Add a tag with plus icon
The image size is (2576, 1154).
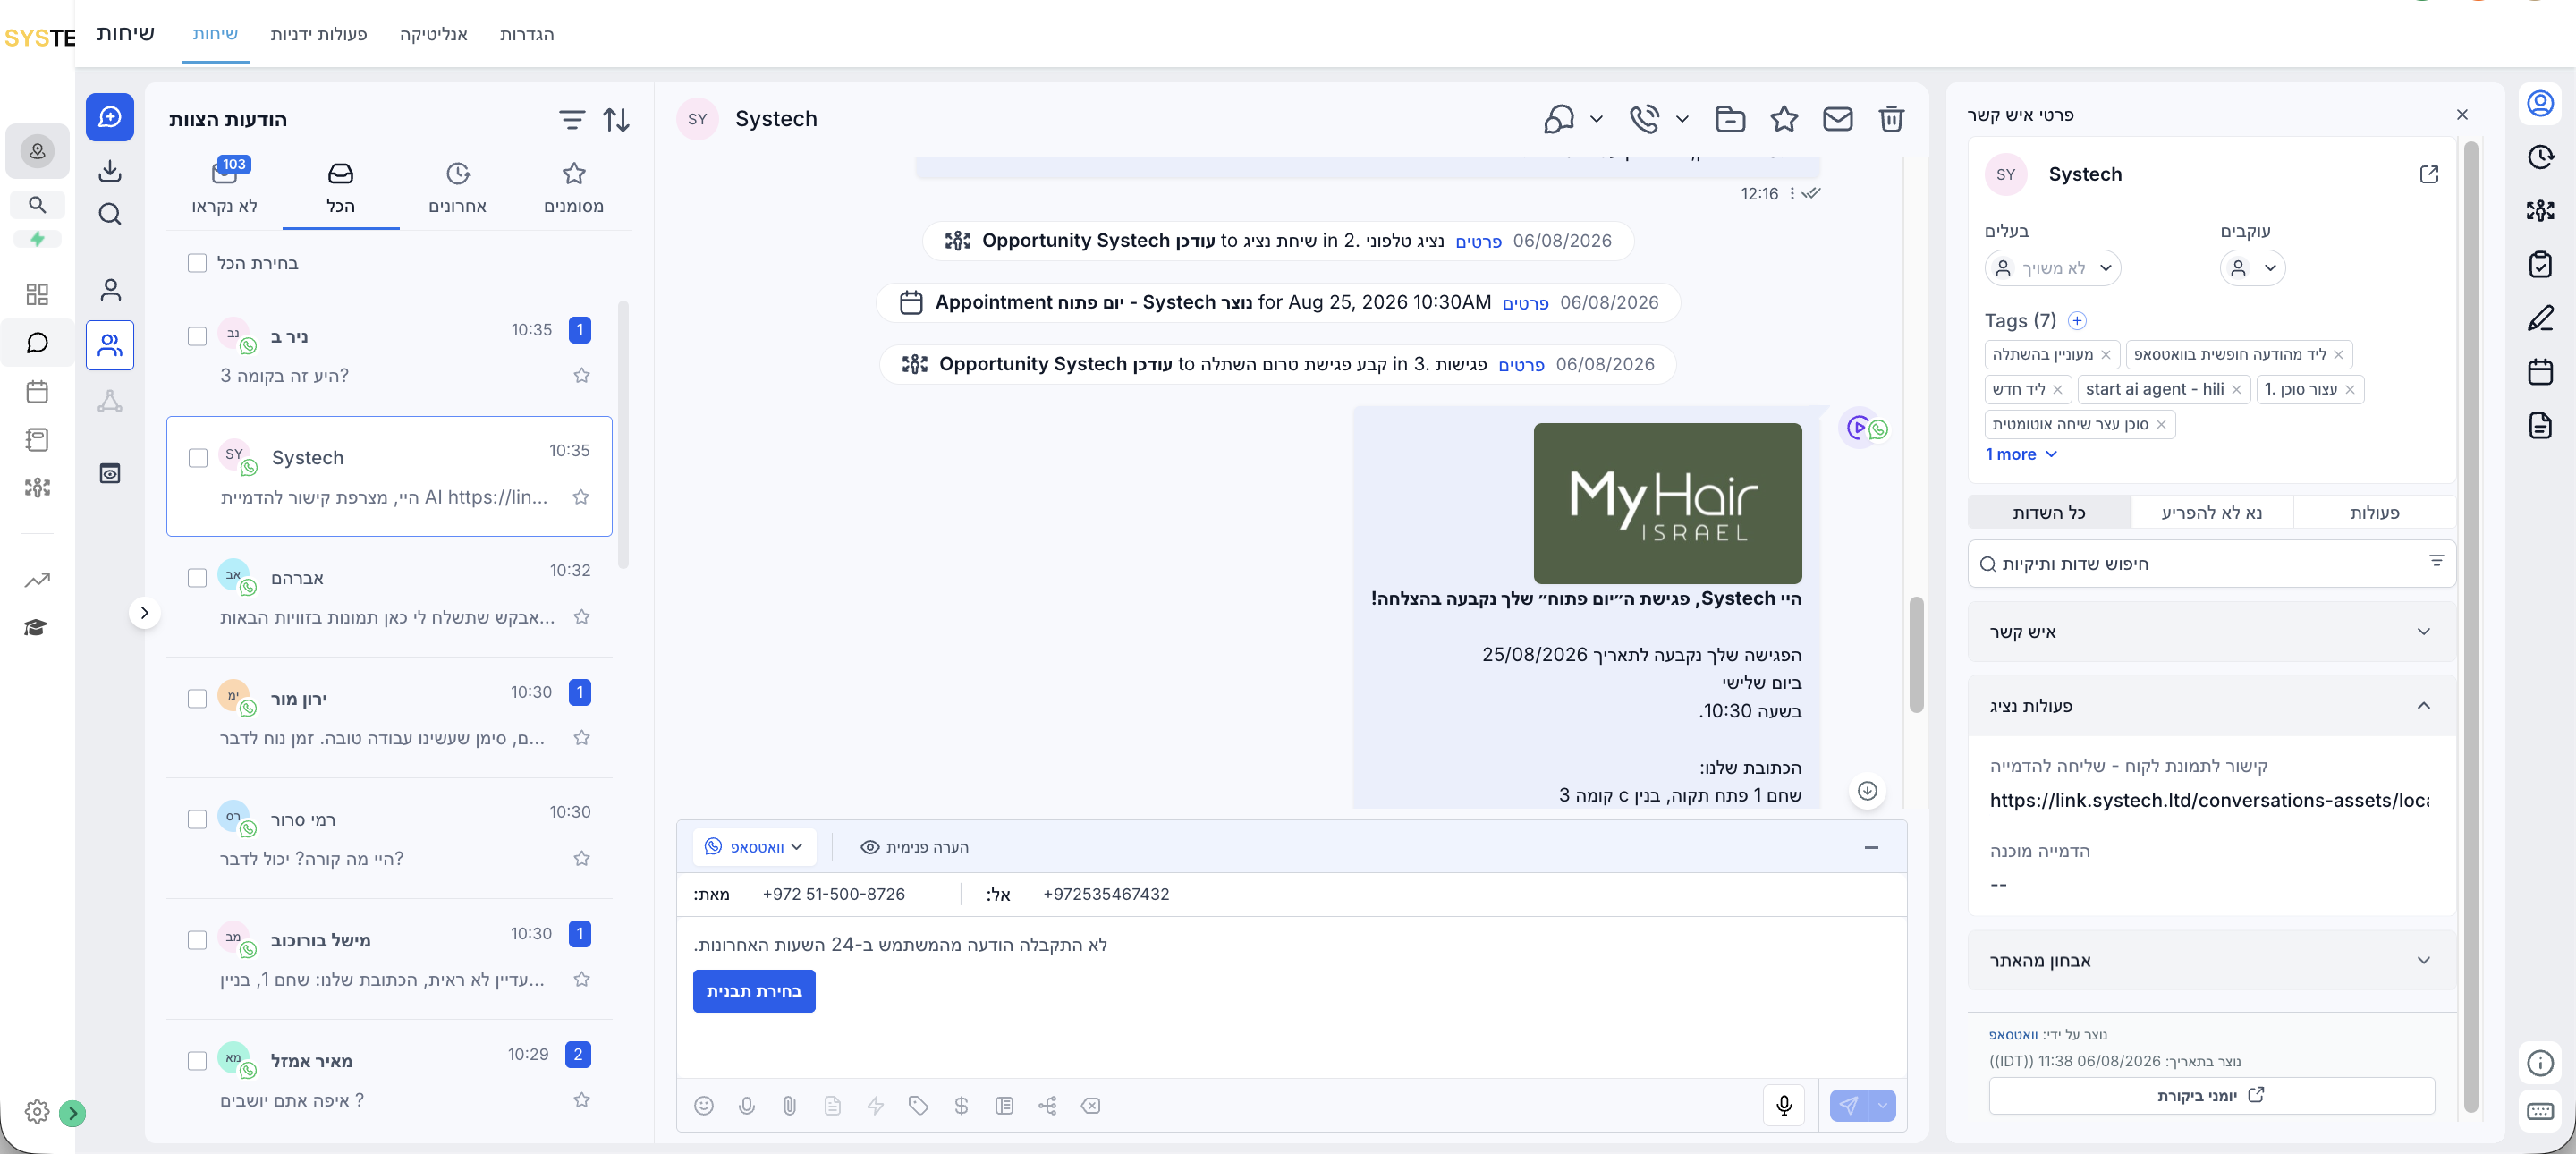click(x=2077, y=321)
